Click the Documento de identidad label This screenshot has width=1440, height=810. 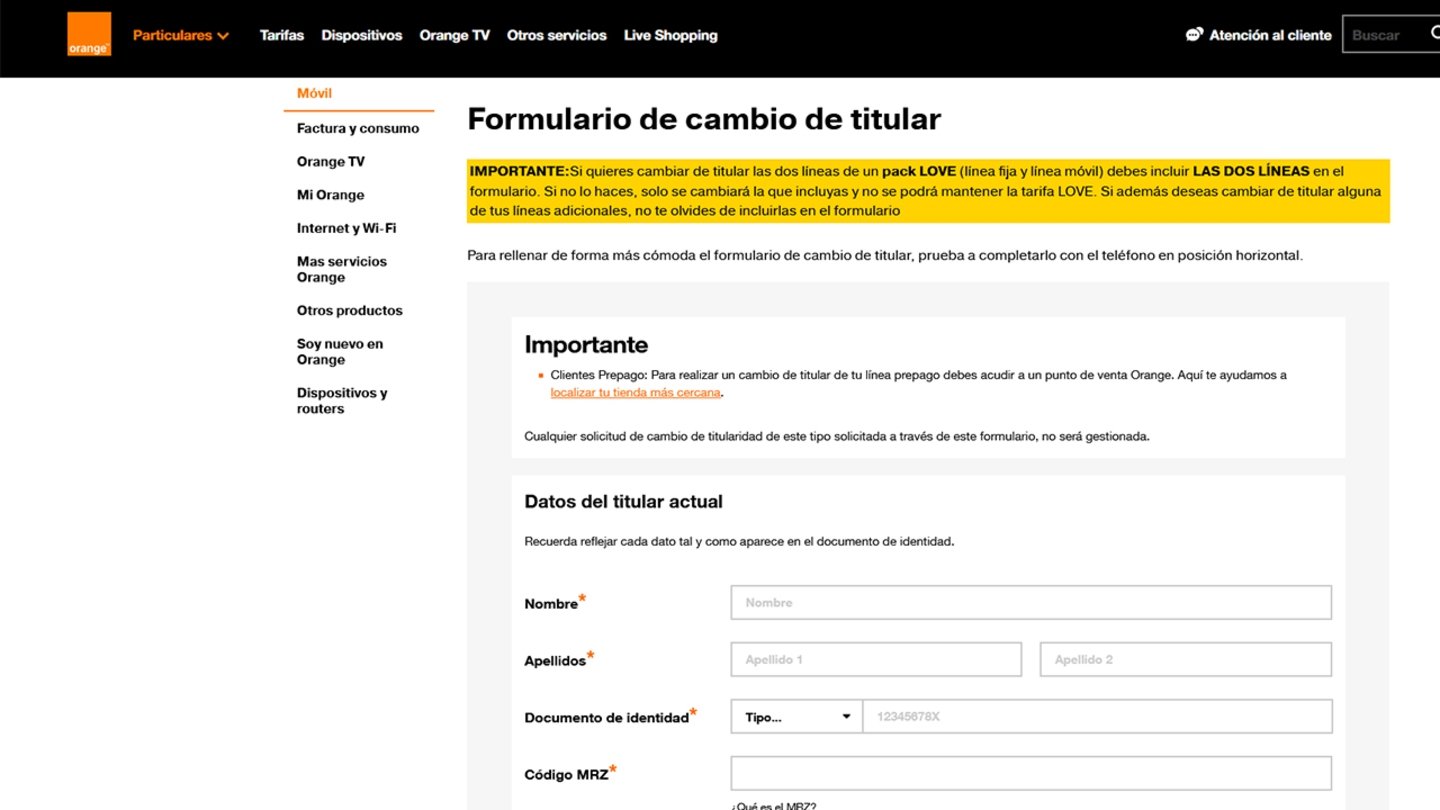(x=607, y=717)
